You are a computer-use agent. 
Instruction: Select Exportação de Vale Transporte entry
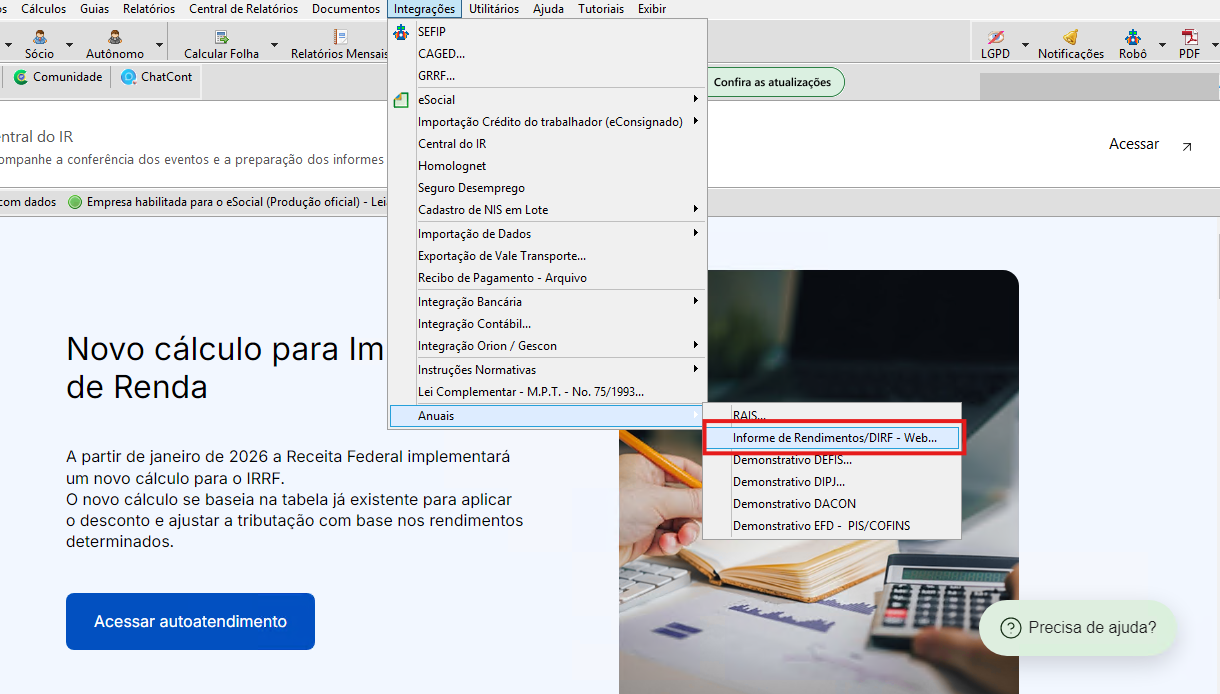(548, 256)
